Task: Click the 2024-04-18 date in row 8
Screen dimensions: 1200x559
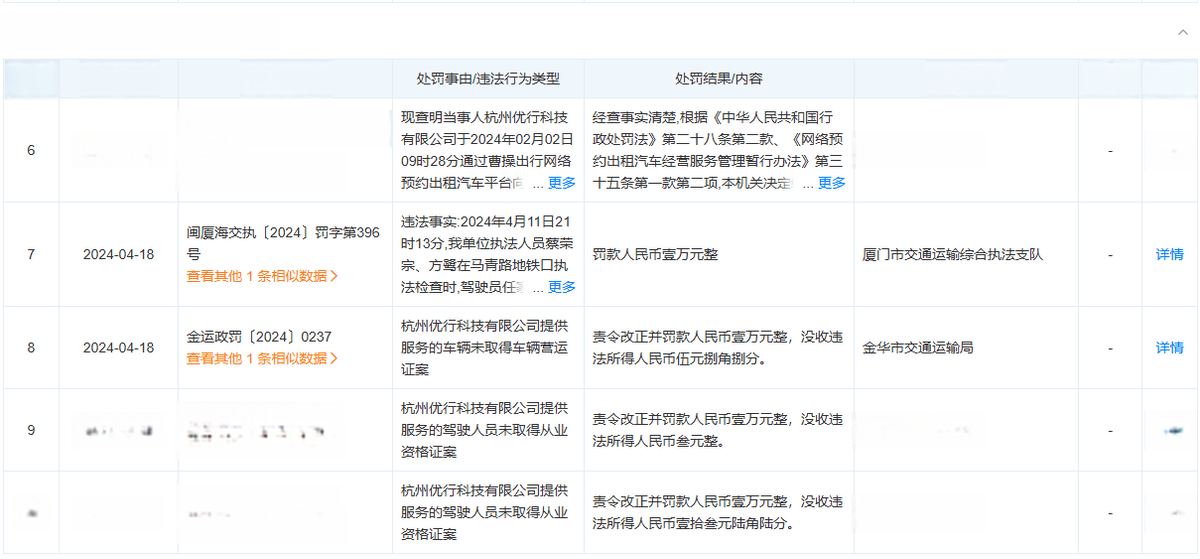Action: pyautogui.click(x=119, y=348)
